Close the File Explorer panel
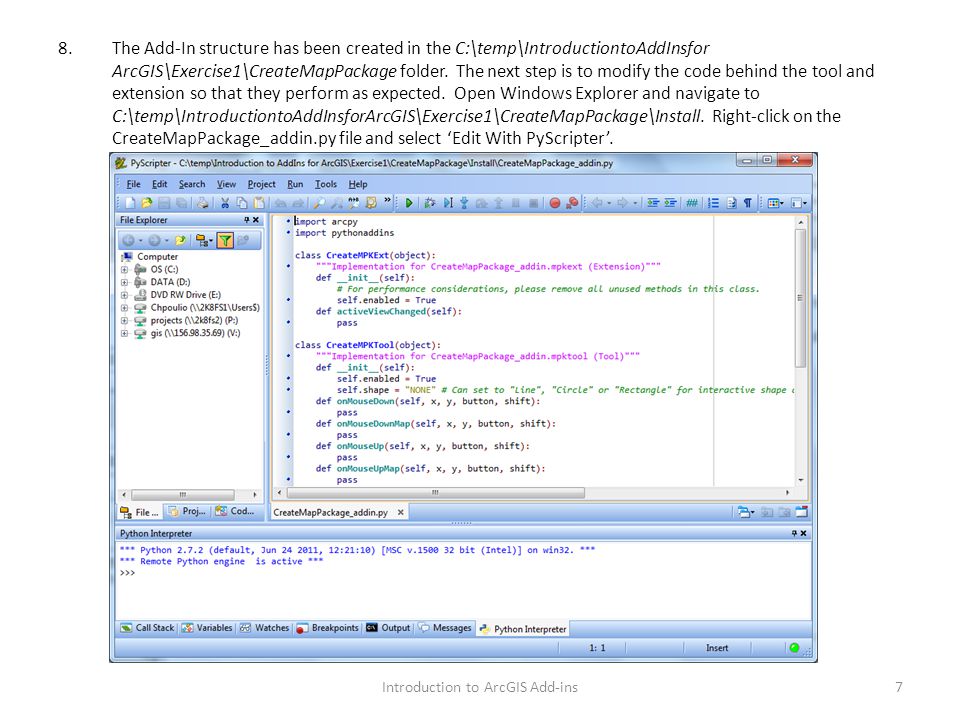 click(x=256, y=220)
